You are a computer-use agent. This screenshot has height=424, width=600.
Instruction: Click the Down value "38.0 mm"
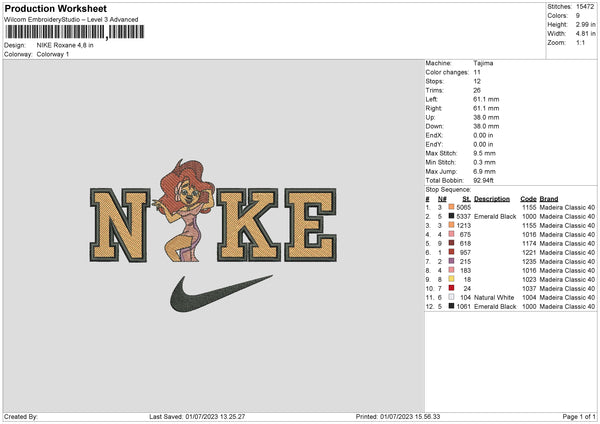(486, 126)
